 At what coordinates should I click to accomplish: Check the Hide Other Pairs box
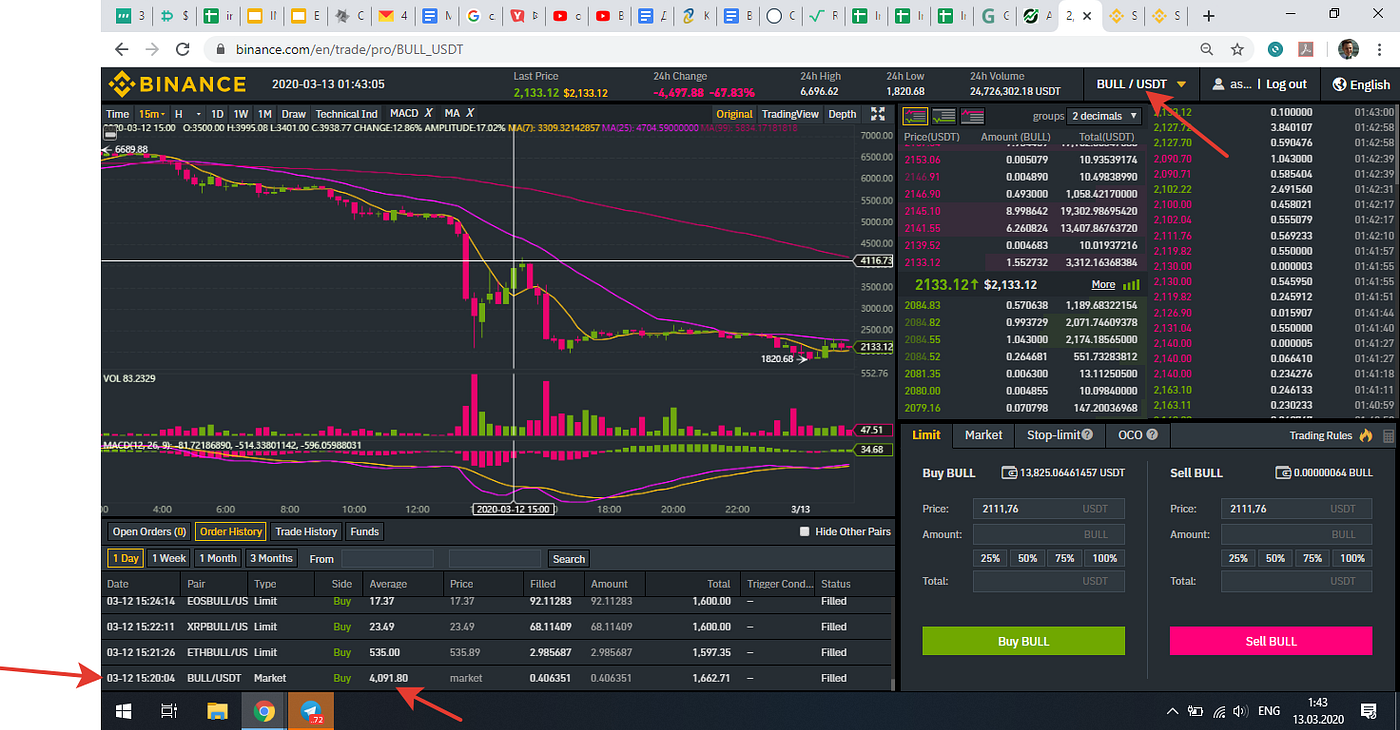pos(804,532)
